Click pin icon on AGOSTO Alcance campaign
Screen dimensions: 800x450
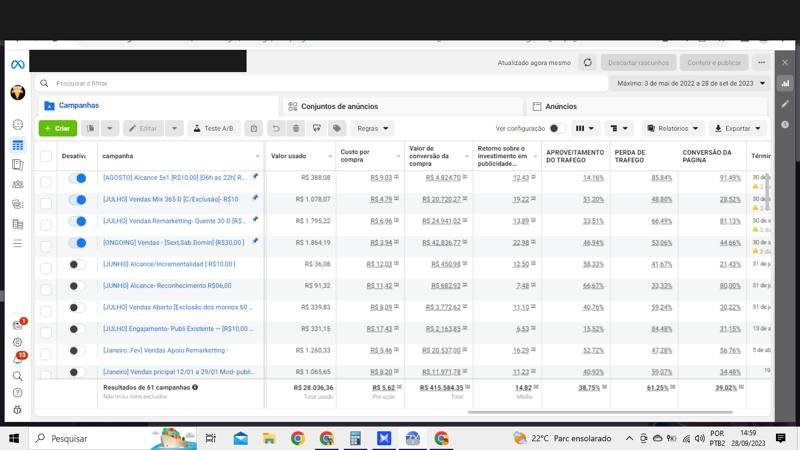255,176
